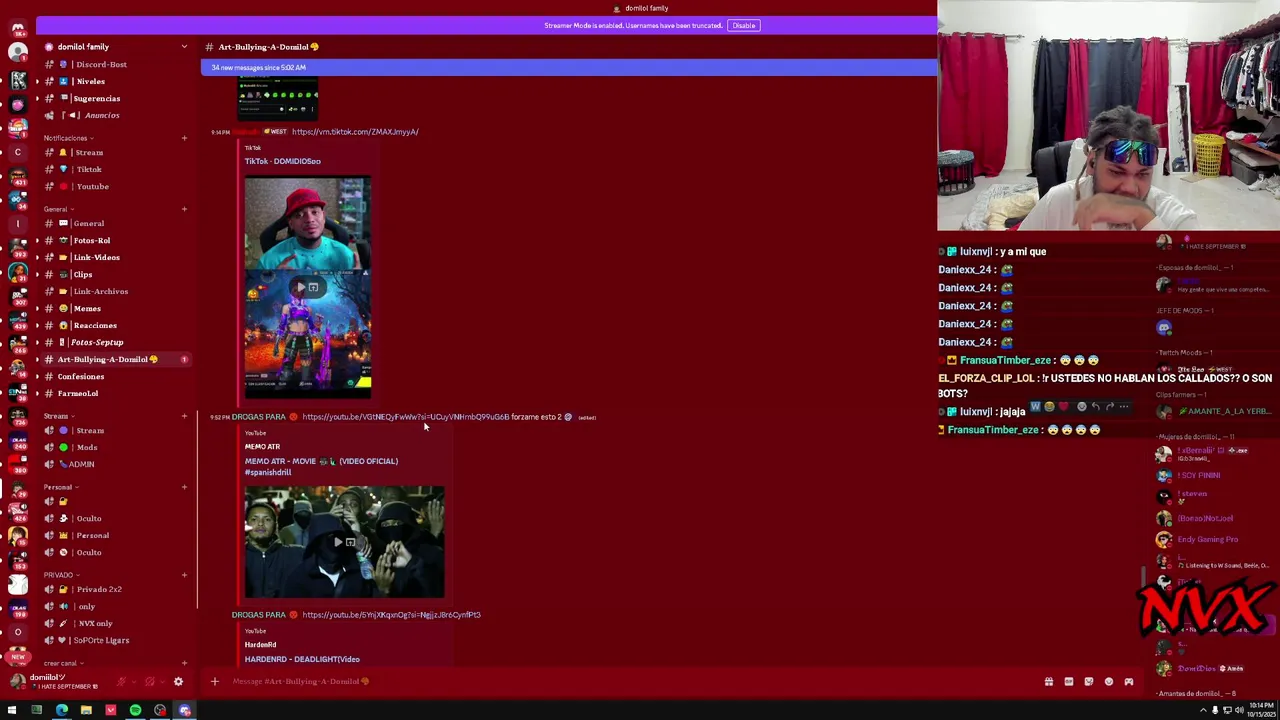Screen dimensions: 1280x720
Task: Create channel in crear canal category
Action: click(x=184, y=663)
